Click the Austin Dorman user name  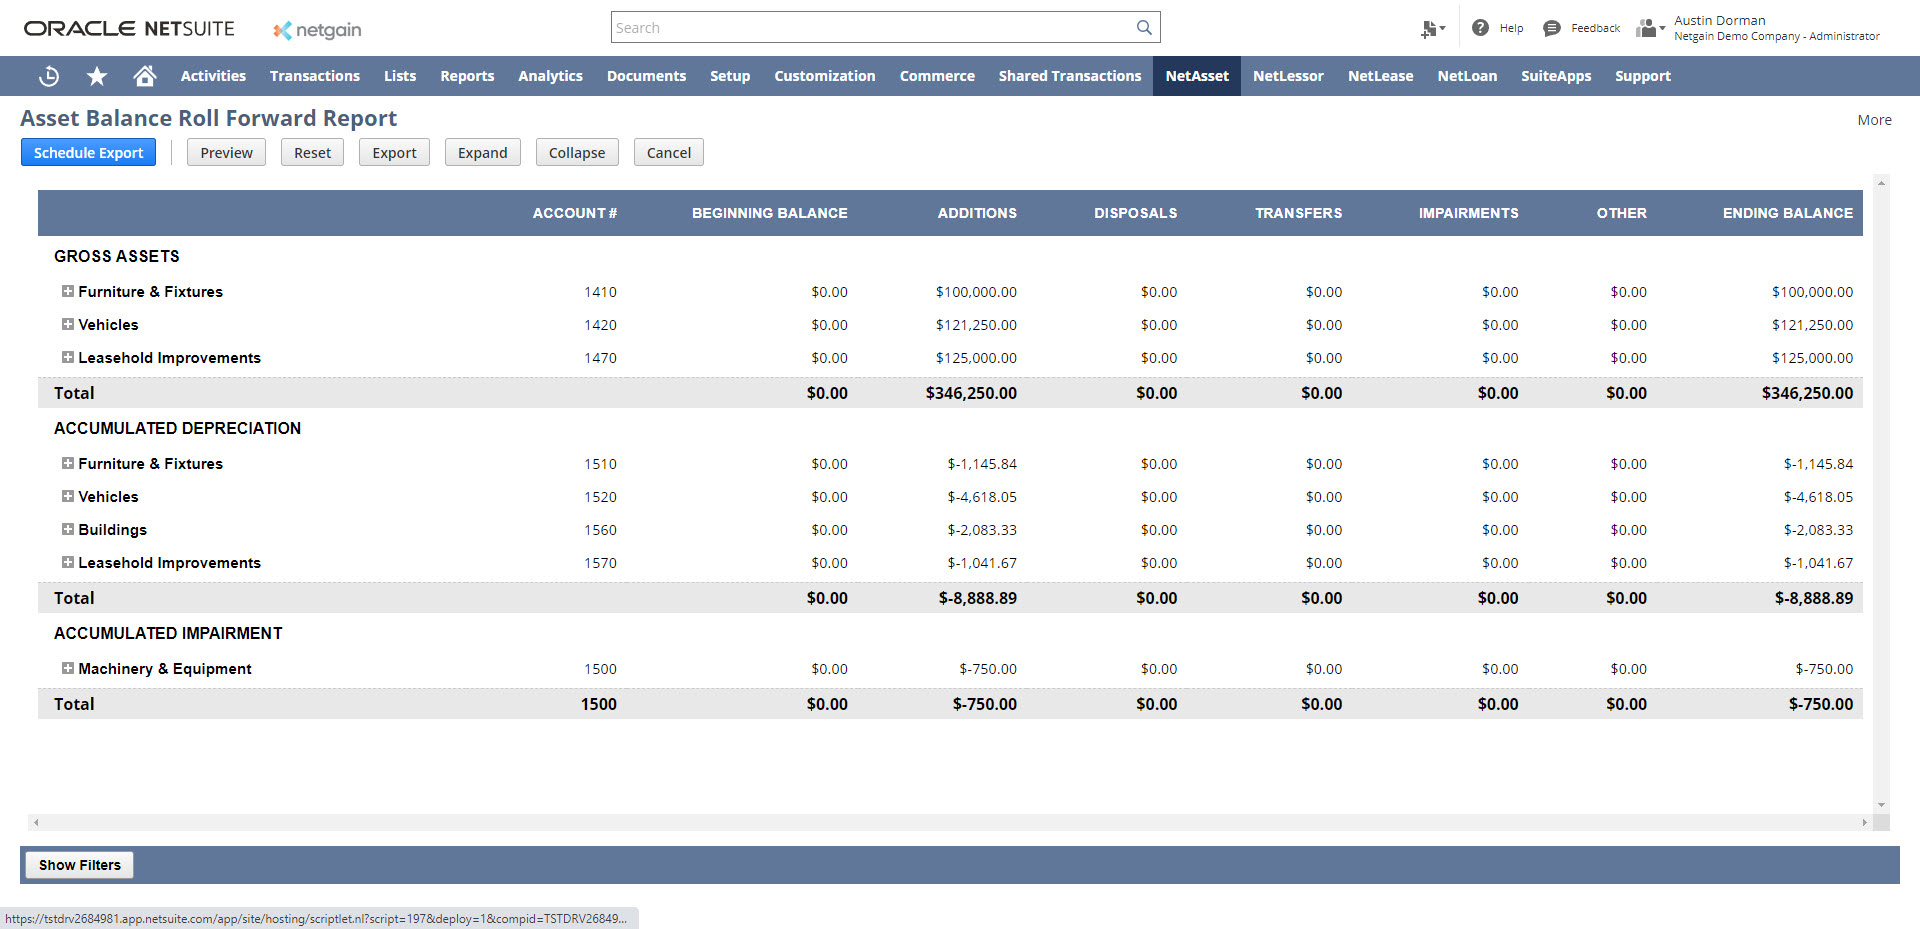point(1720,20)
